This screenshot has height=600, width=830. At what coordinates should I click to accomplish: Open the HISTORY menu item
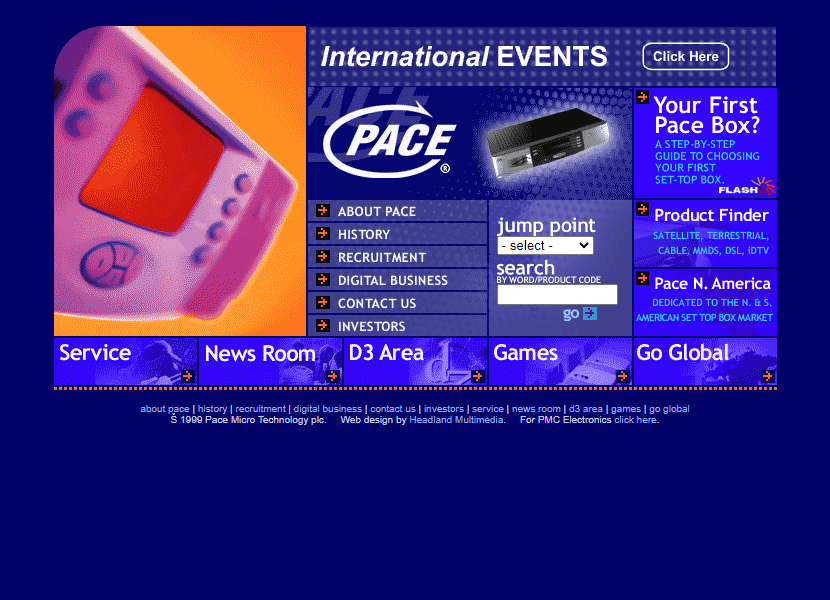[398, 234]
